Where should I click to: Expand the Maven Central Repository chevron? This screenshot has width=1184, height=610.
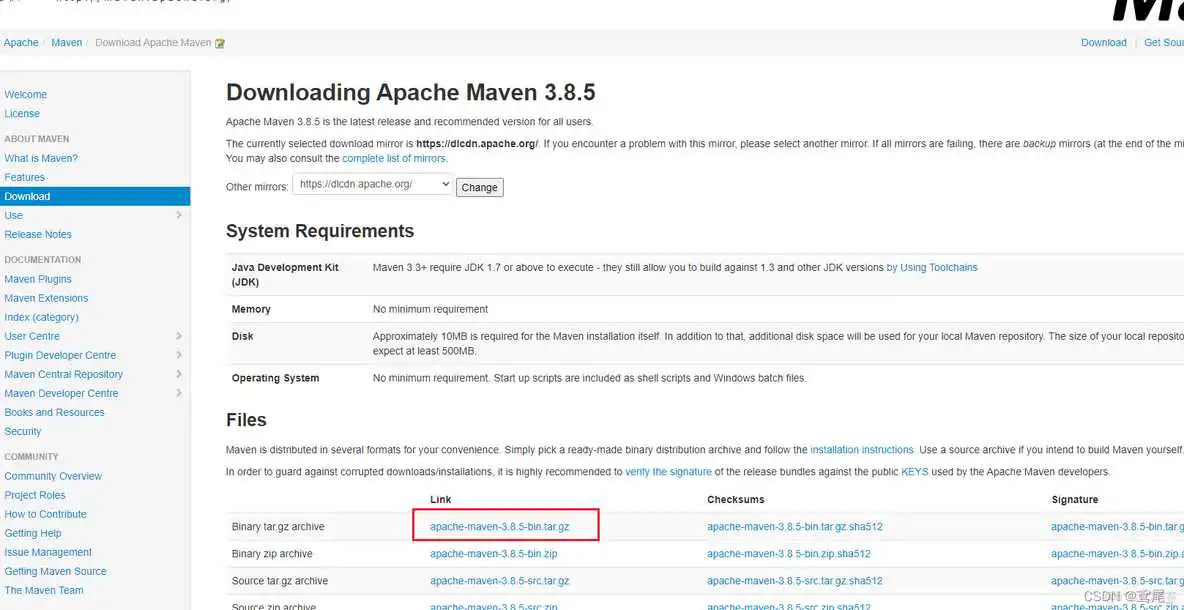pyautogui.click(x=179, y=374)
